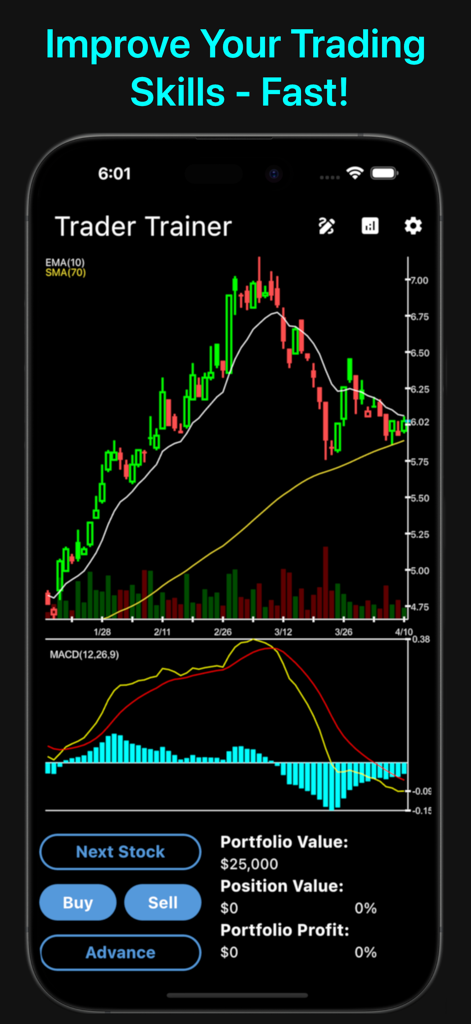This screenshot has height=1024, width=471.
Task: Select the EMA(10) indicator label
Action: 65,263
